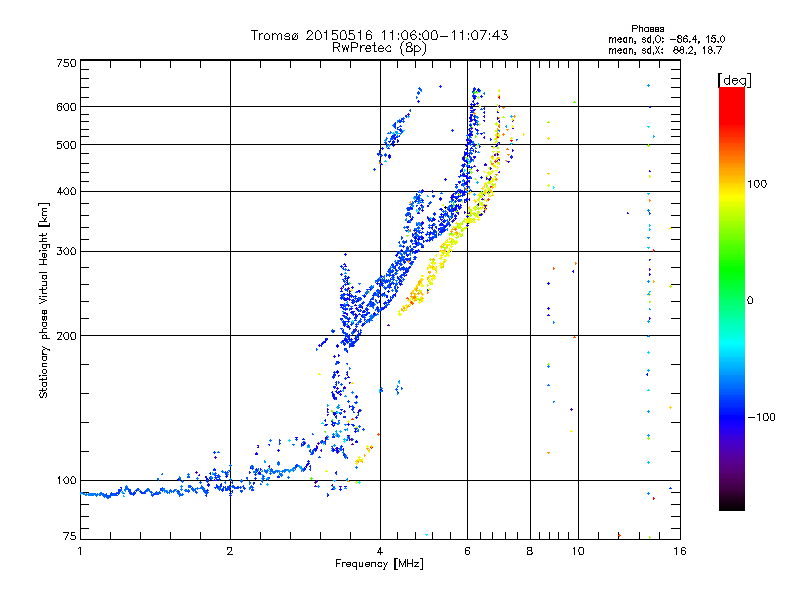Click the "RwPretec (8p)" subtitle

pos(379,48)
